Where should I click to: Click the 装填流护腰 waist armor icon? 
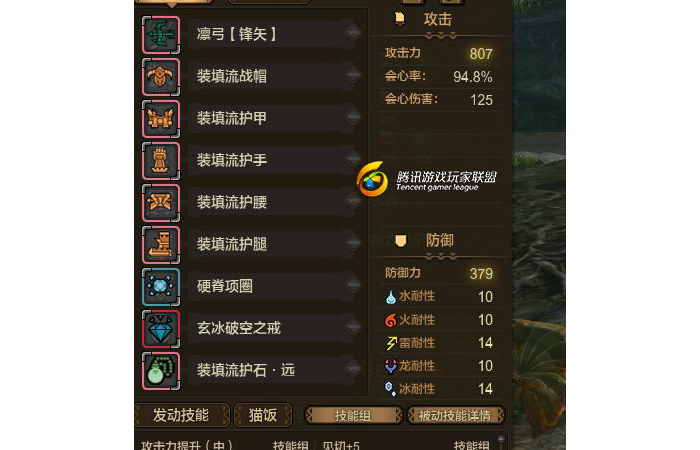coord(161,203)
